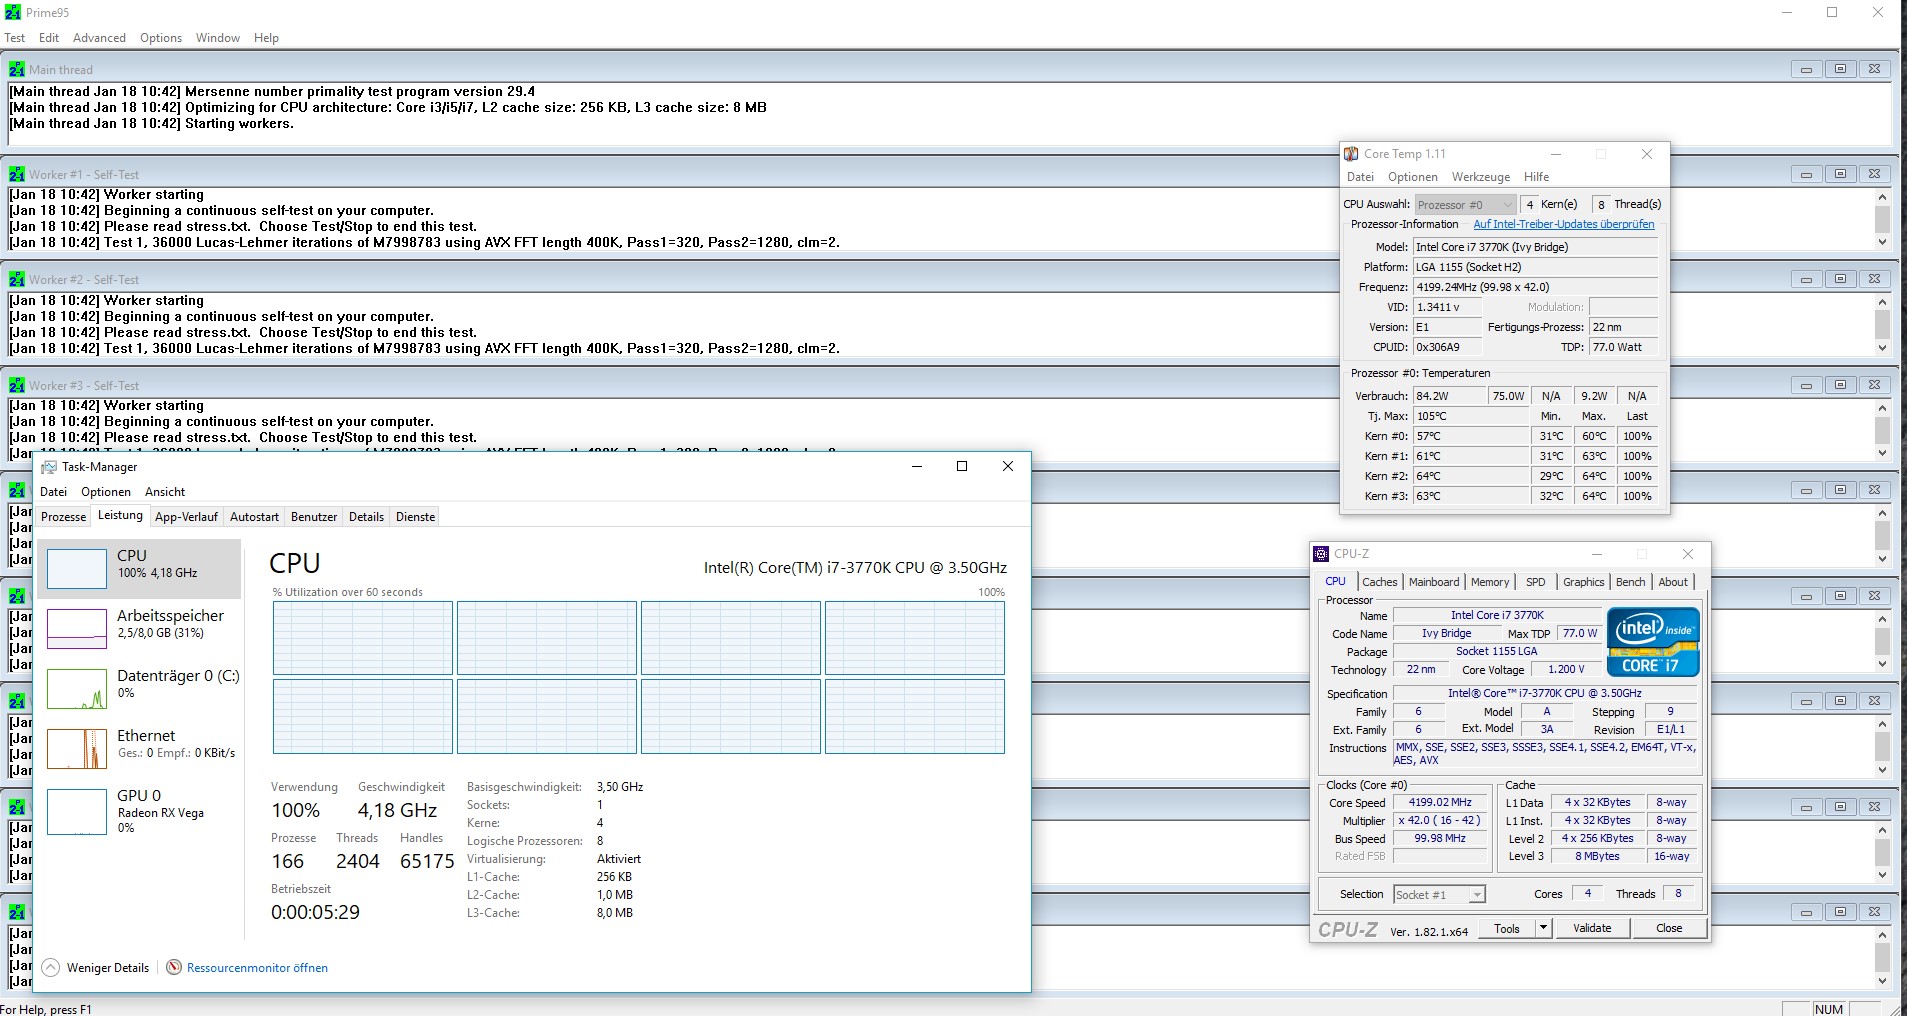Click the Multiplier field x 42.0 (16 - 42)

(x=1440, y=820)
